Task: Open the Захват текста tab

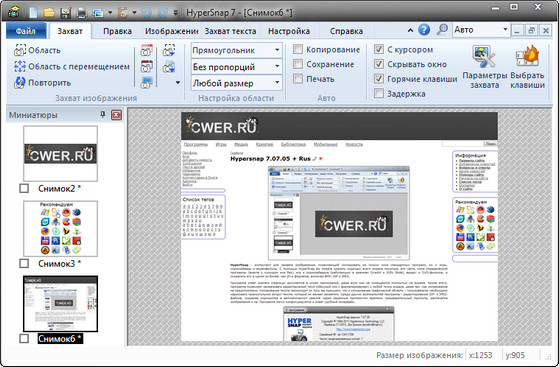Action: tap(230, 31)
